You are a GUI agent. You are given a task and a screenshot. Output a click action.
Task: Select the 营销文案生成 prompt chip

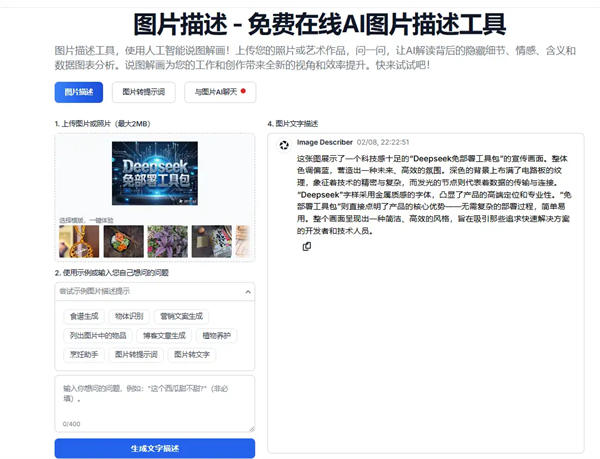[181, 316]
